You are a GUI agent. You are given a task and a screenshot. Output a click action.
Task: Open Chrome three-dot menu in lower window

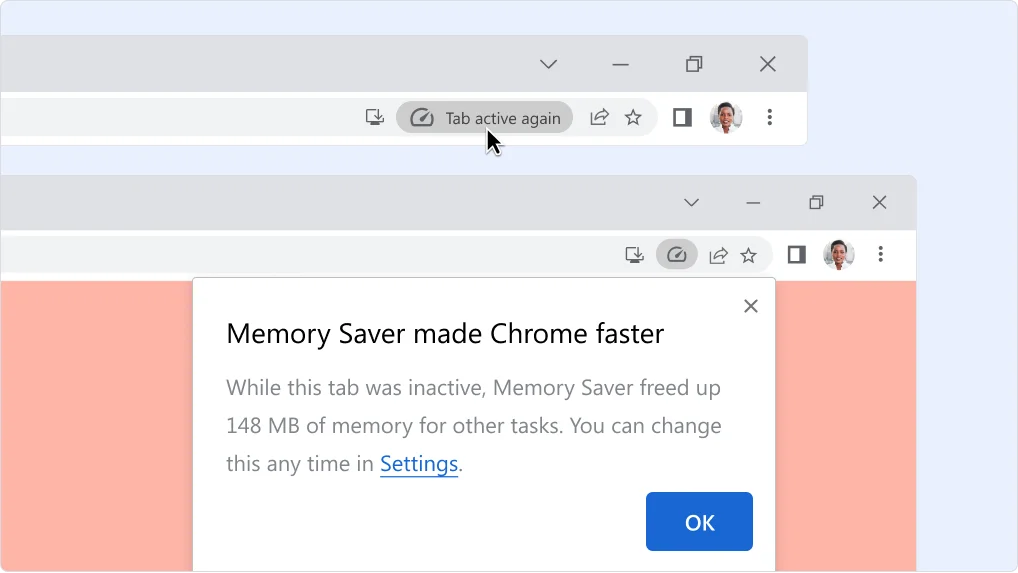[x=880, y=254]
